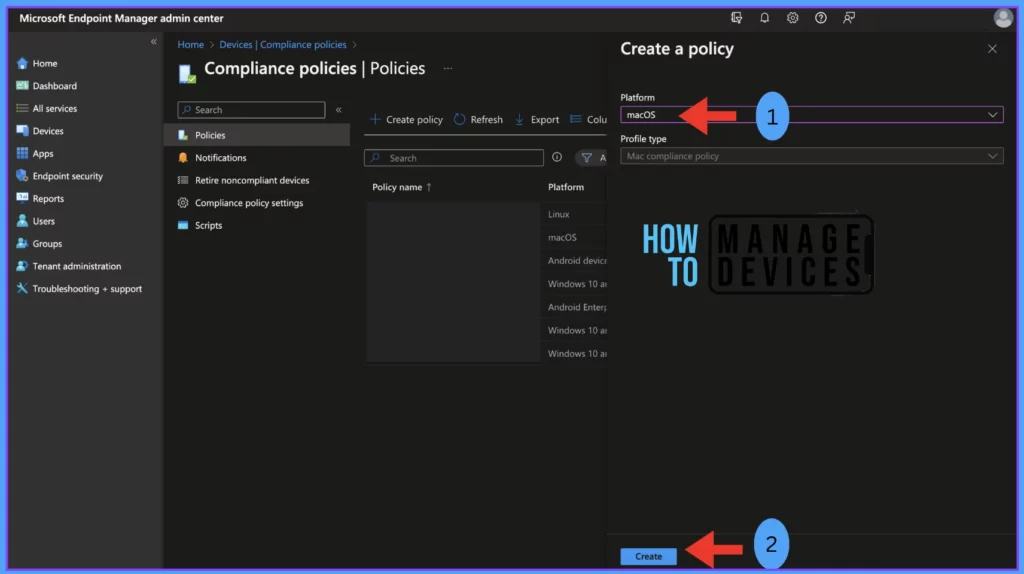Click the Add filter button

coord(592,157)
